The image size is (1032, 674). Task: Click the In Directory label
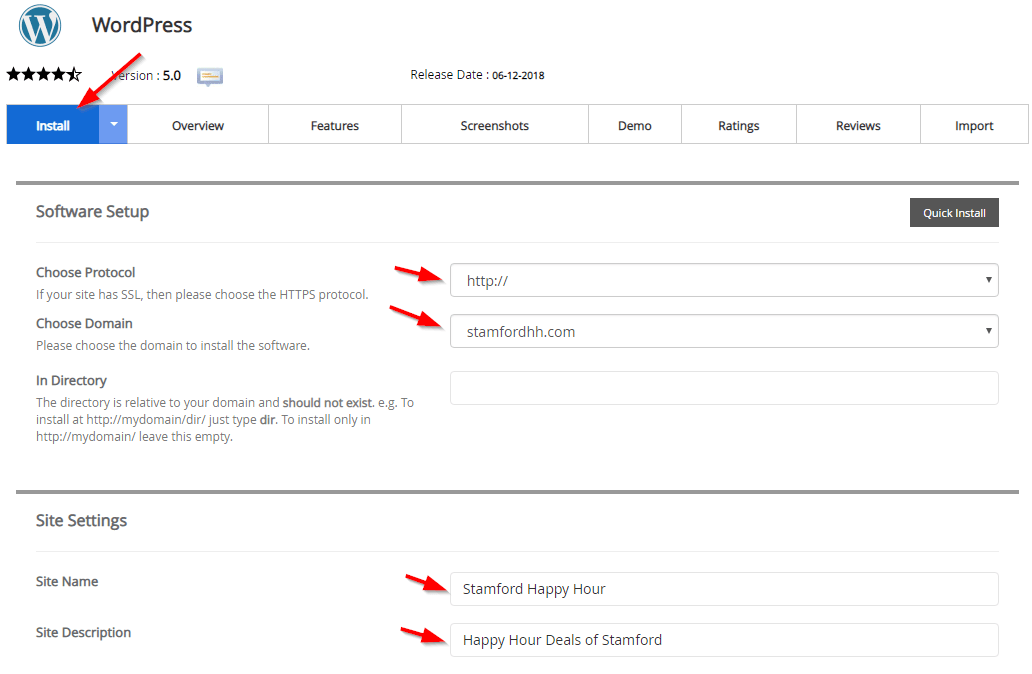[71, 380]
